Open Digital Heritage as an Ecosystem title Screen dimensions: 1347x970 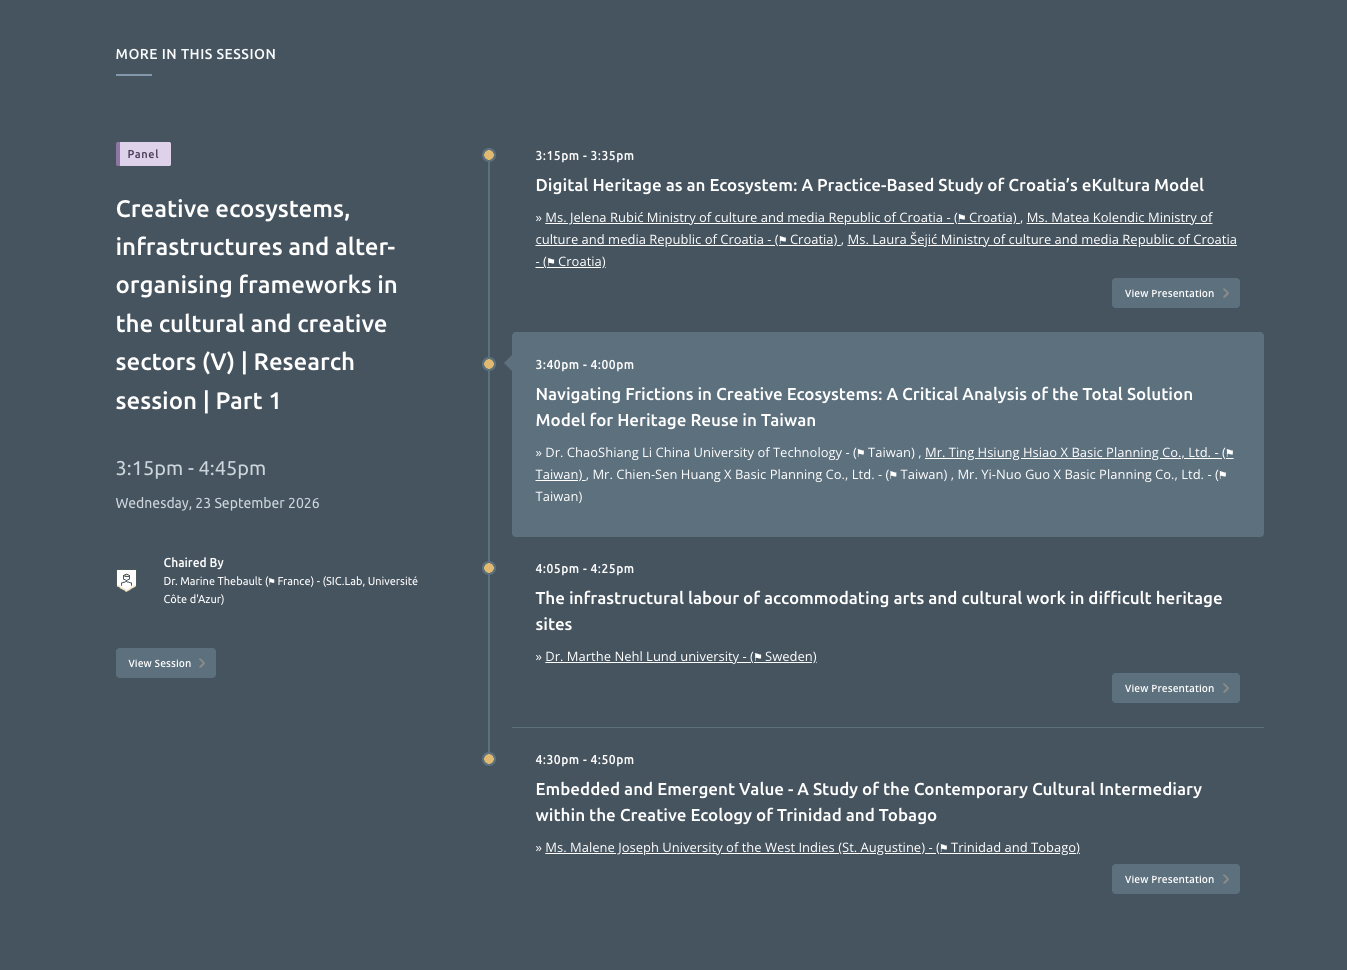click(869, 185)
